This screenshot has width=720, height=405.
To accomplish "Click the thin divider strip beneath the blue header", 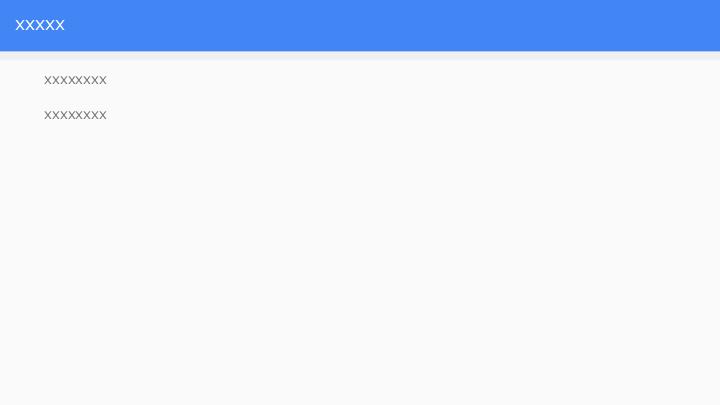I will [360, 56].
